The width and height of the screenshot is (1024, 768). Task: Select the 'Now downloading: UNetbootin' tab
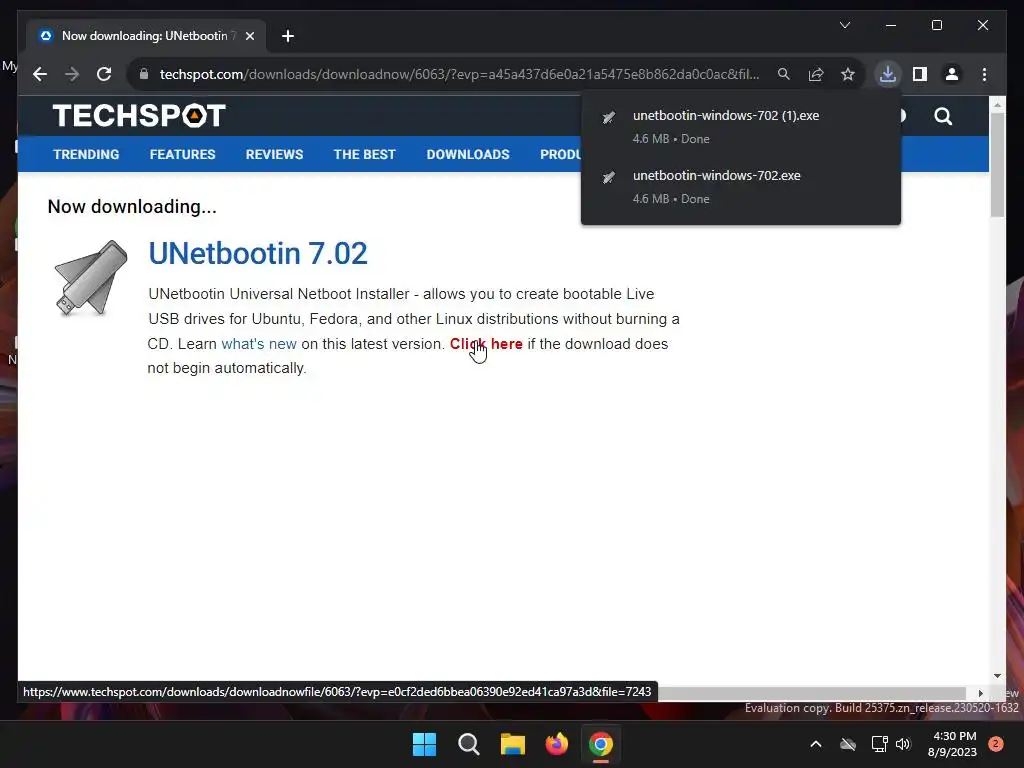pyautogui.click(x=146, y=36)
